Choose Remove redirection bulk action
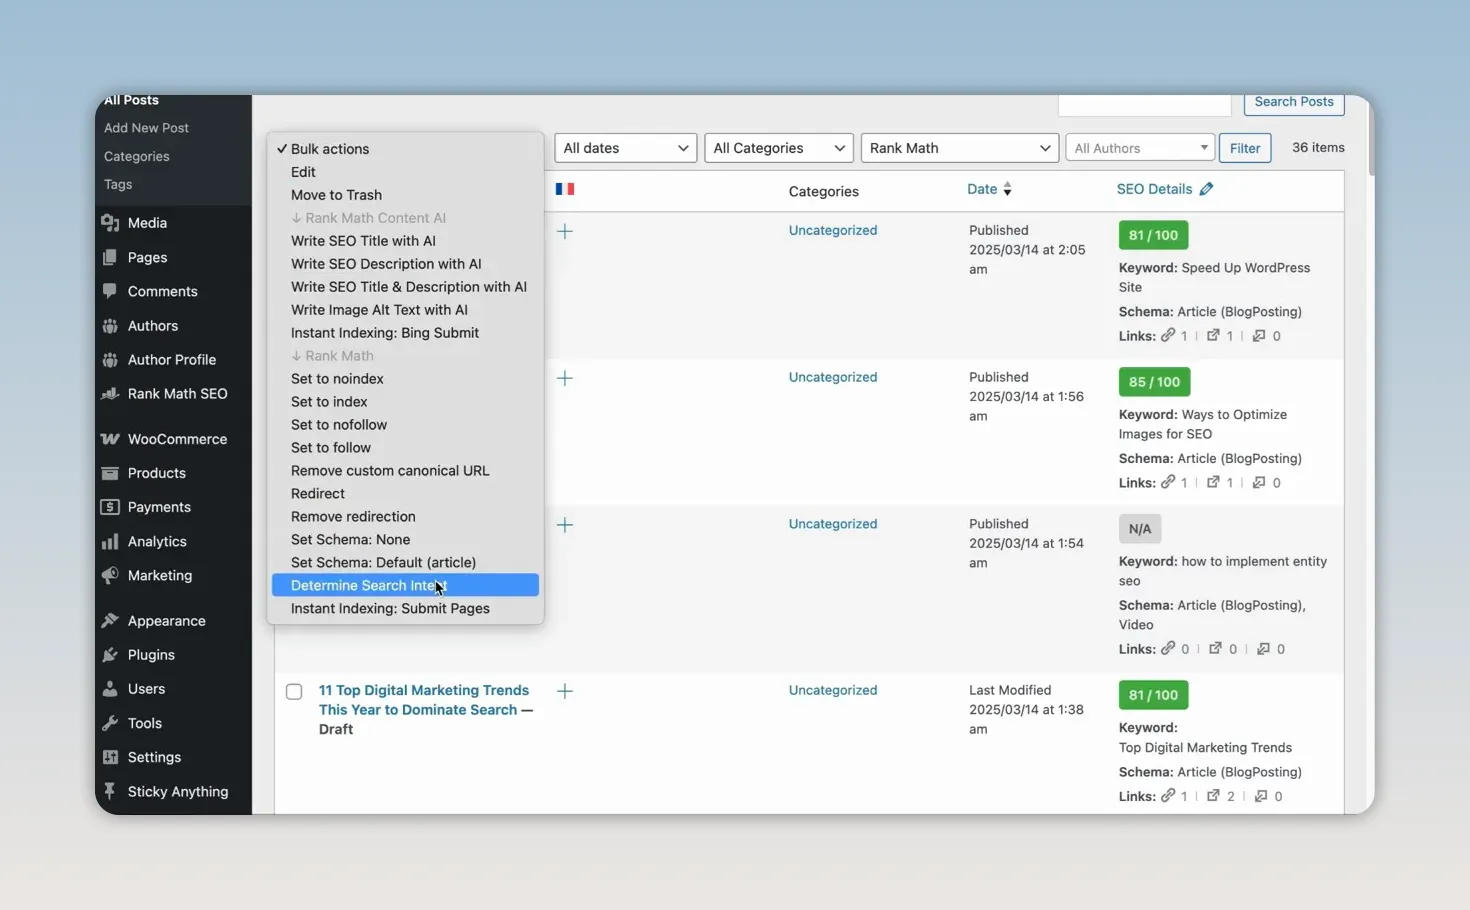 coord(405,517)
